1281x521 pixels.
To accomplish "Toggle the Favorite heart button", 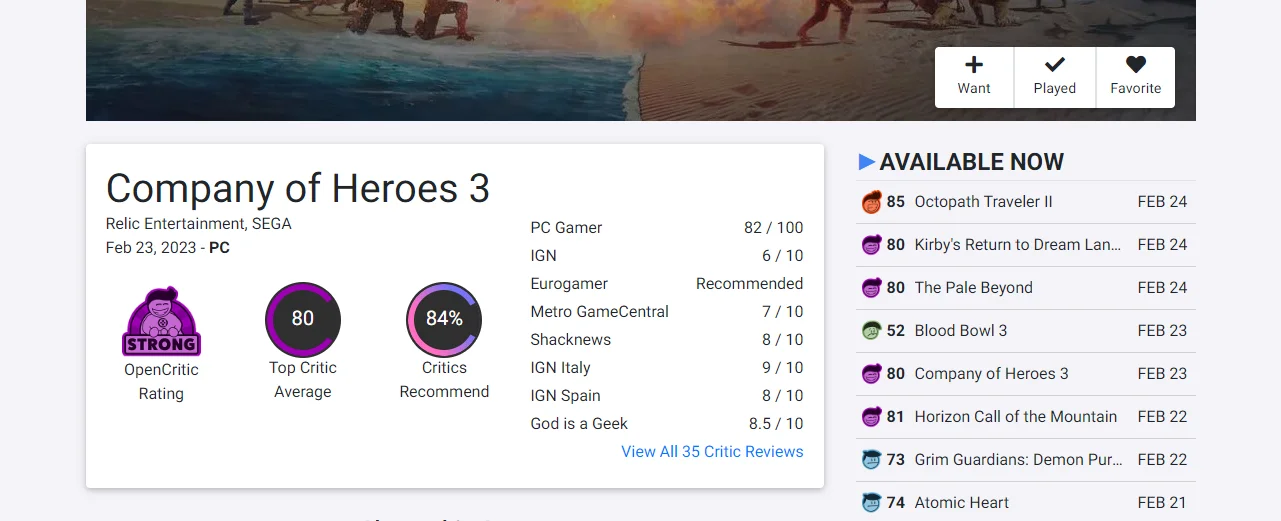I will (x=1135, y=66).
